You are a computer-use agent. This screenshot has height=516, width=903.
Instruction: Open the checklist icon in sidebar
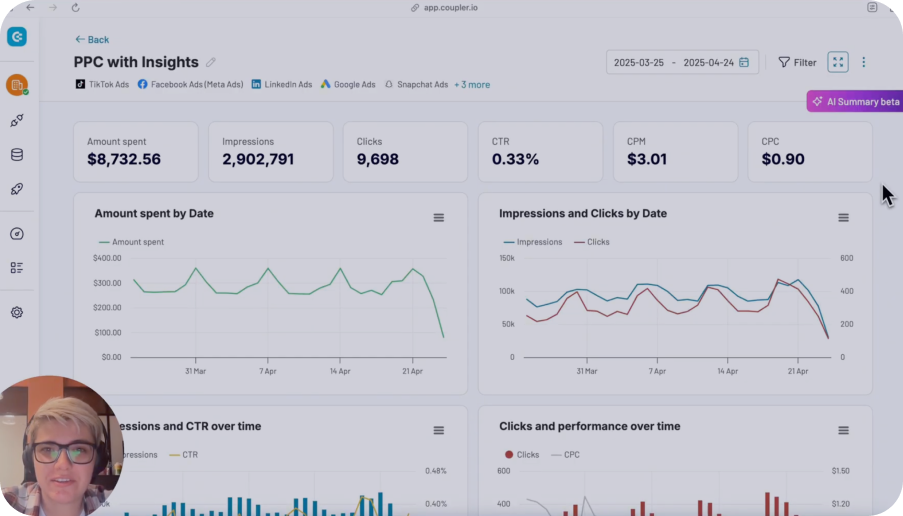pos(17,268)
